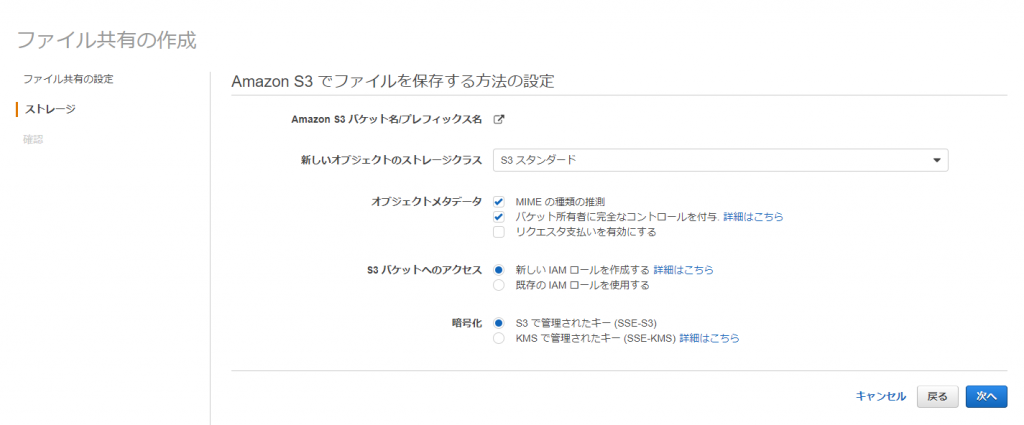Go to ファイル共有の設定 step in sidebar
Image resolution: width=1024 pixels, height=425 pixels.
pos(69,79)
